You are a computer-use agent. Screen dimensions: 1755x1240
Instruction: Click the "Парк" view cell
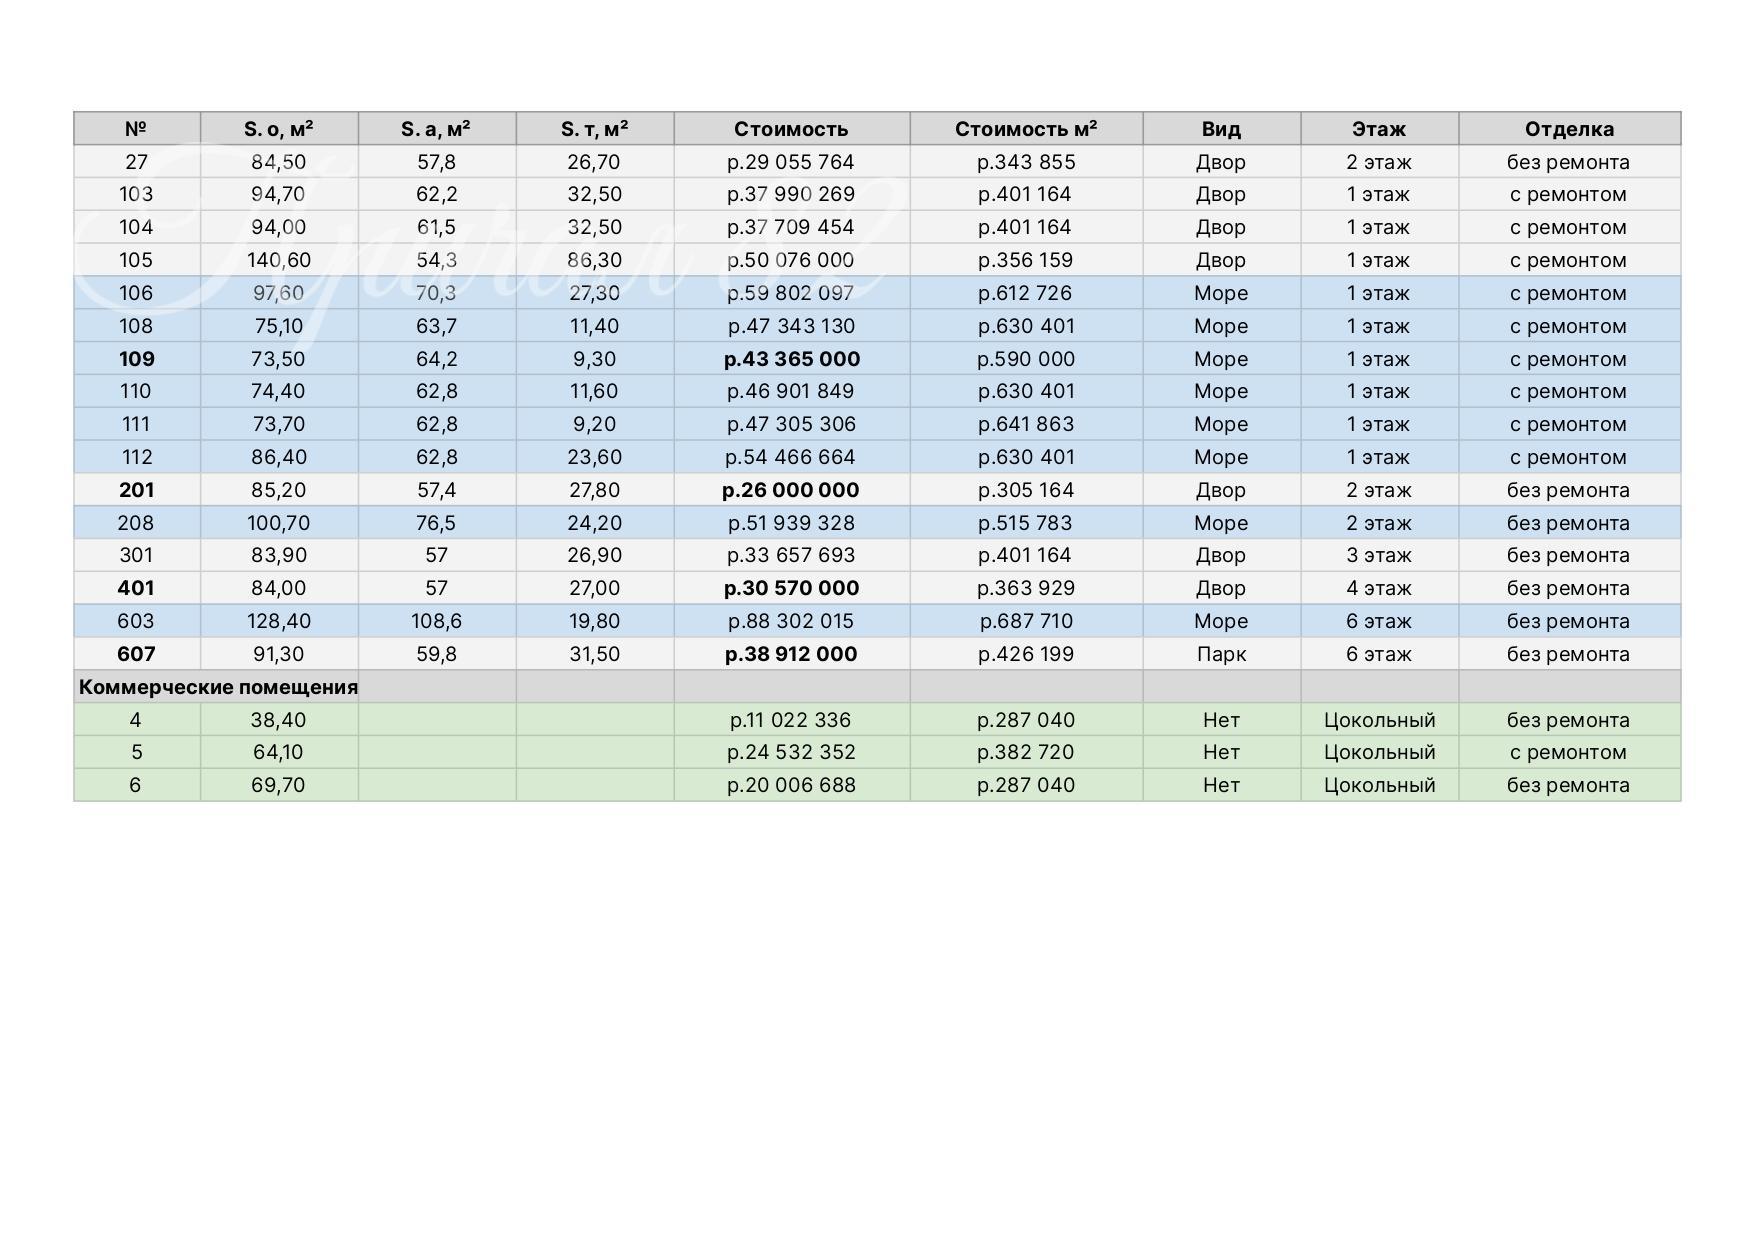(x=1221, y=654)
